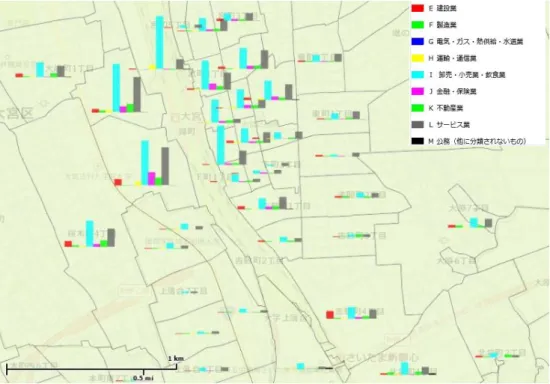Click the bar chart at 大成町1丁目
The image size is (550, 384).
(43, 70)
